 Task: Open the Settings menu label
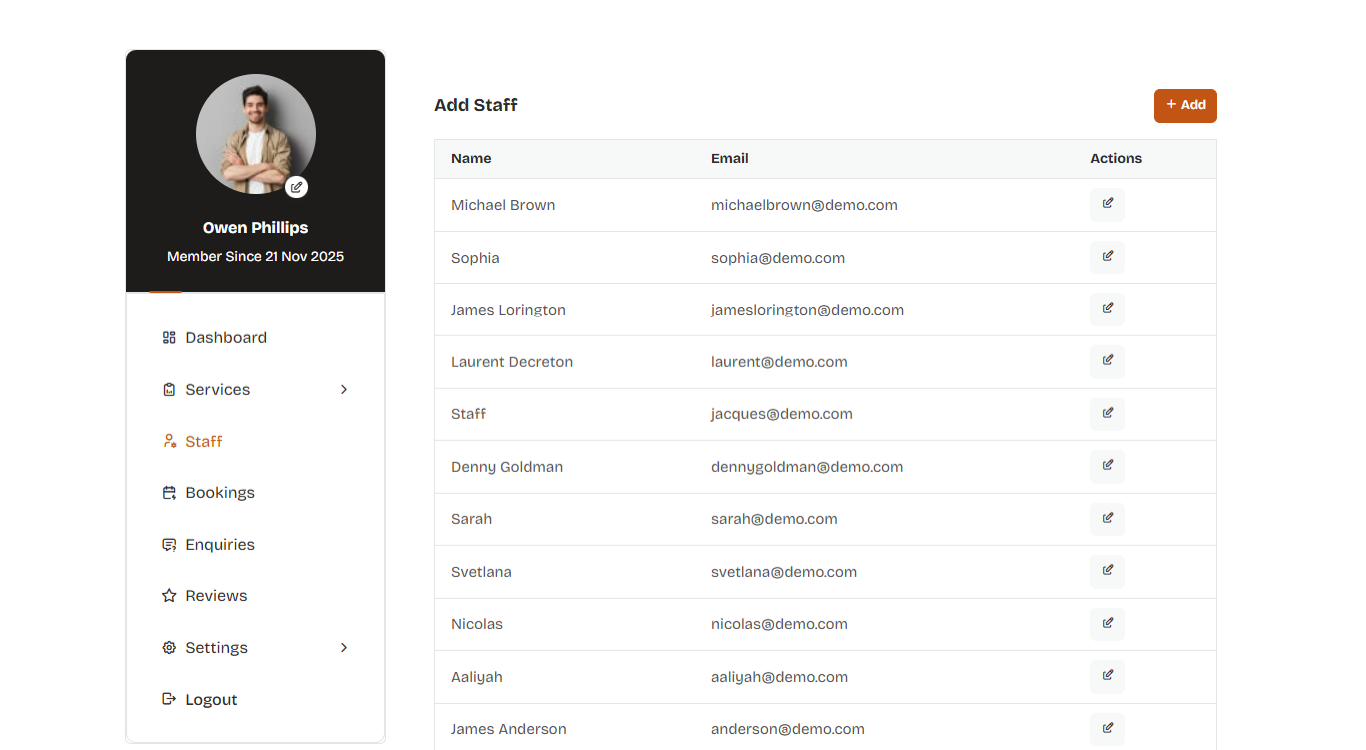point(216,648)
